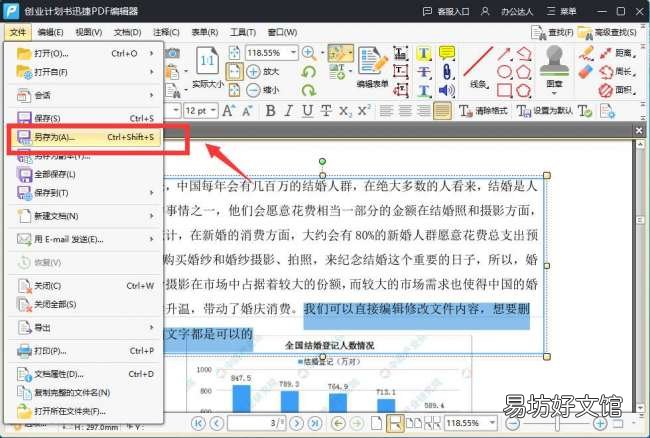Toggle underline formatting U
The width and height of the screenshot is (650, 438).
[307, 111]
